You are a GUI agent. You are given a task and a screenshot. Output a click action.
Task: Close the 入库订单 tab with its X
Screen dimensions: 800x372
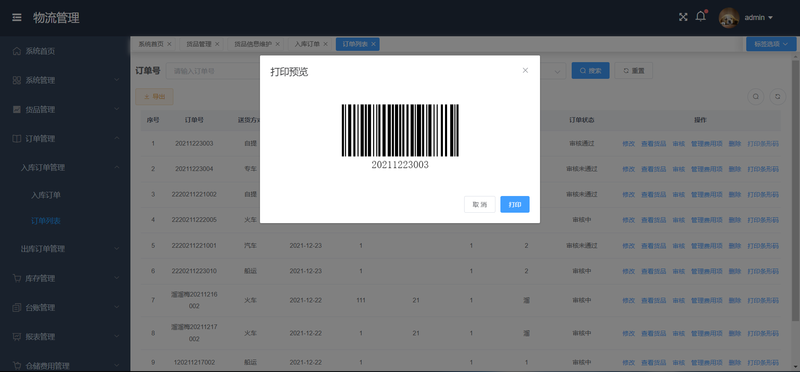tap(326, 44)
